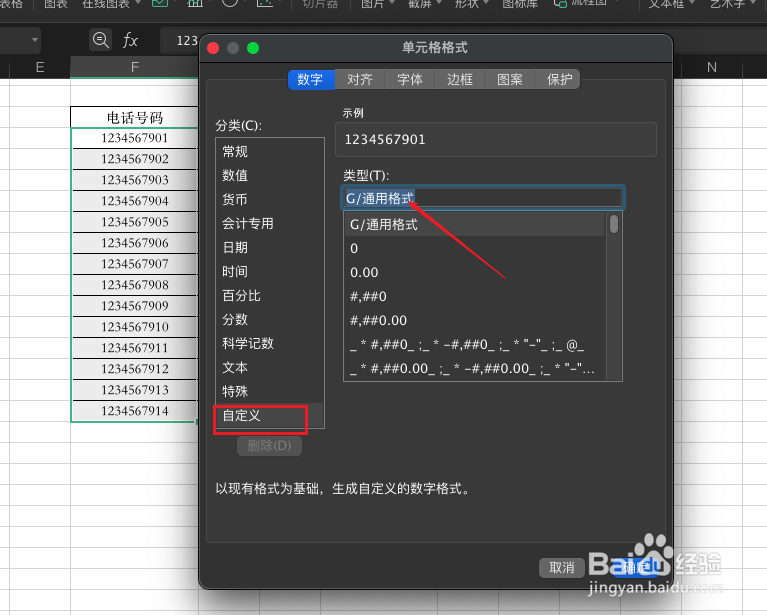The image size is (767, 615).
Task: Select 会计专用 category
Action: pos(269,224)
